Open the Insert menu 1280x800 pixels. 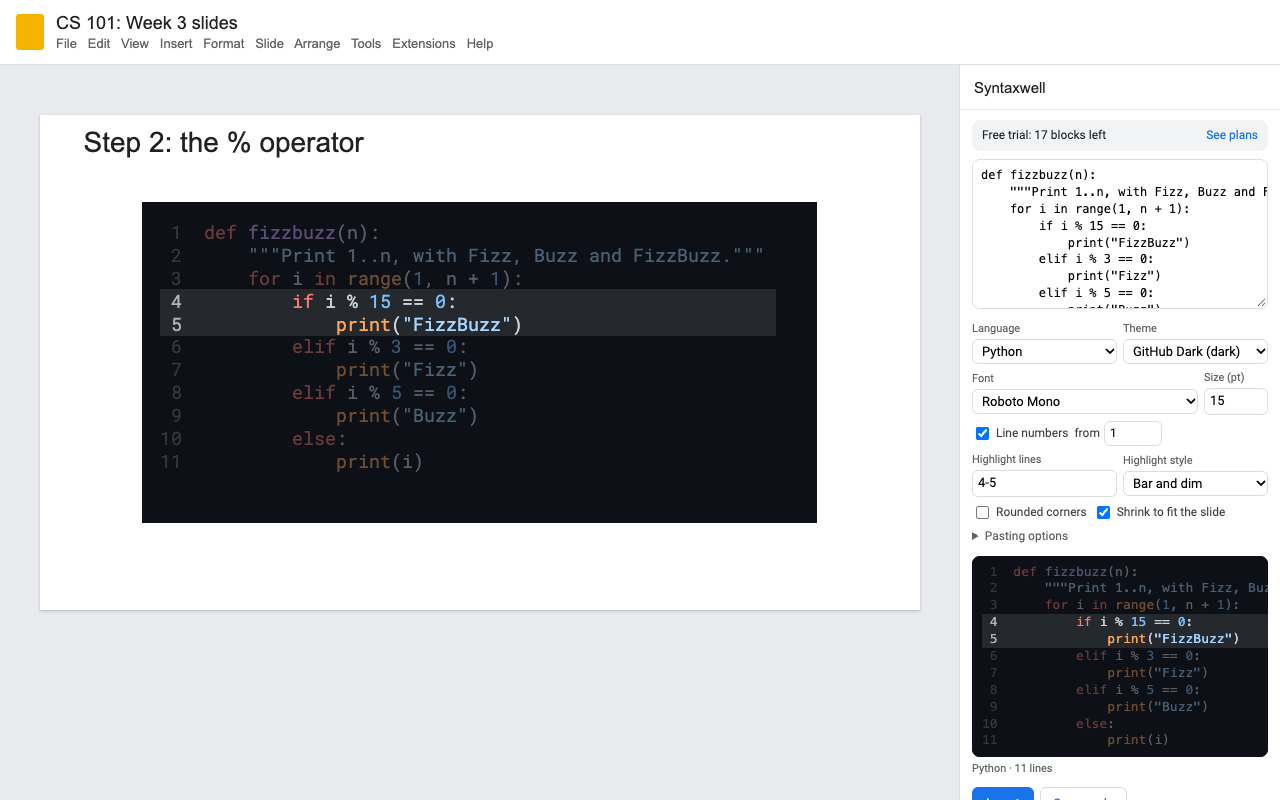176,44
